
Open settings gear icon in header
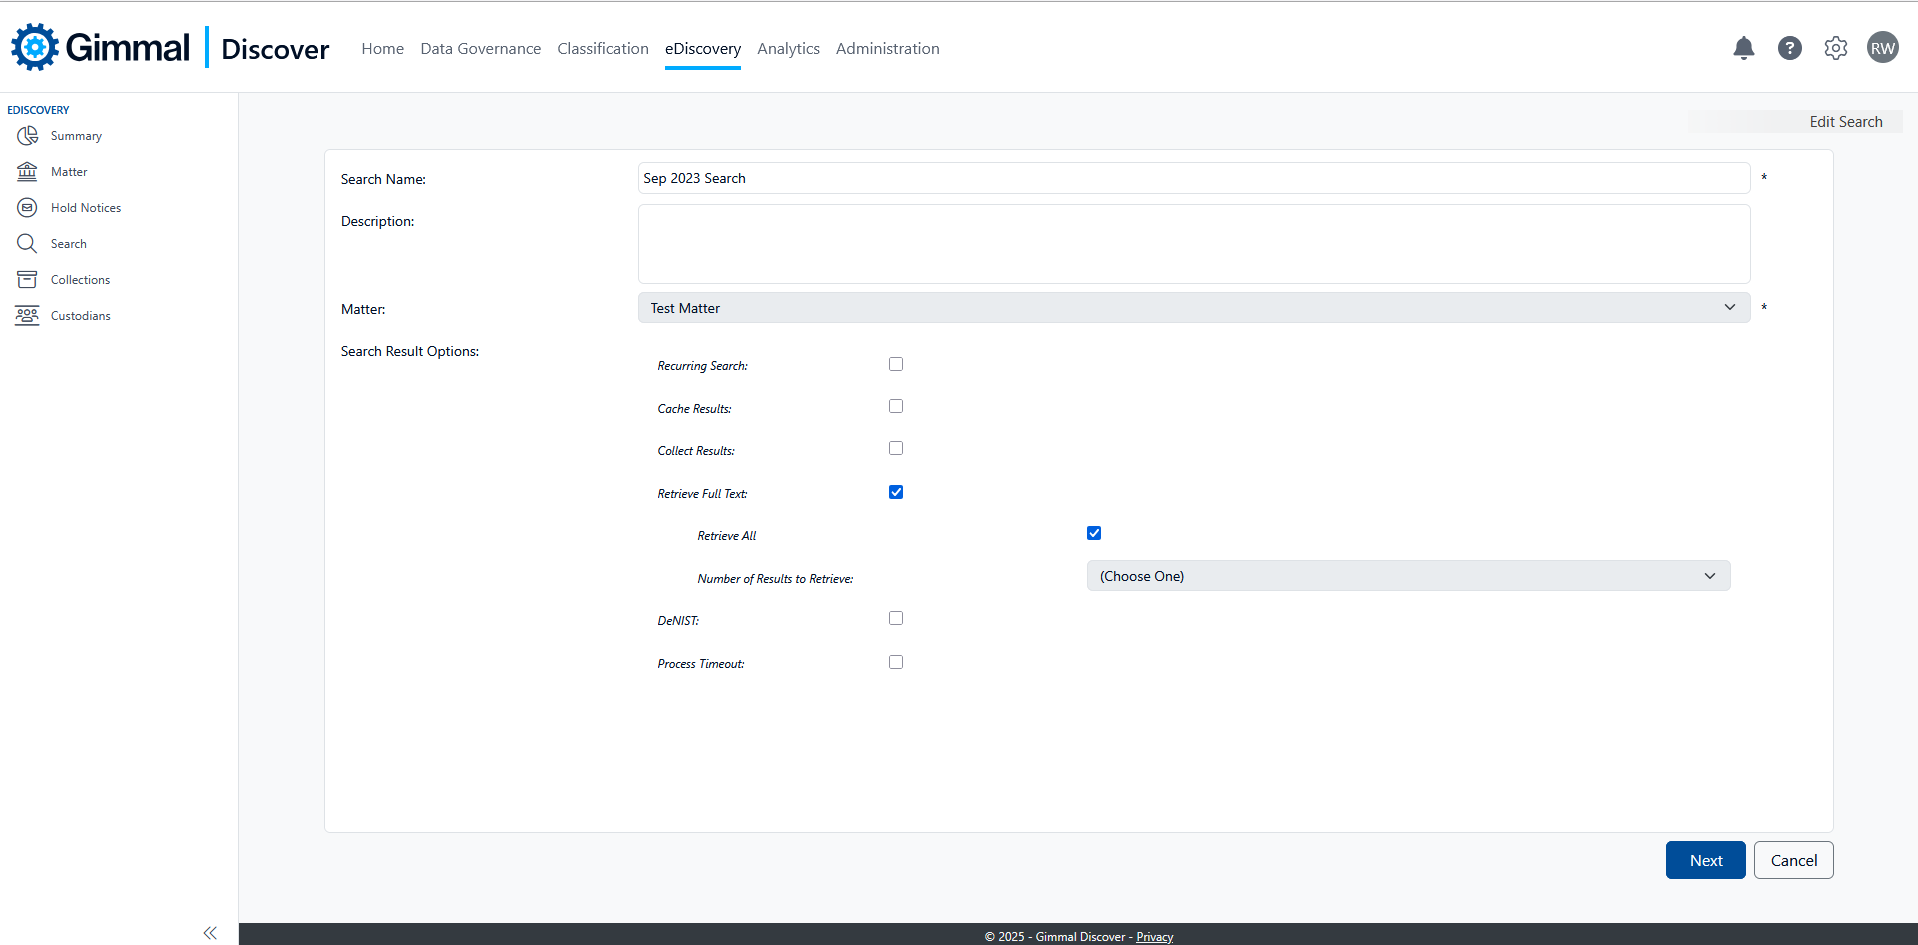[x=1835, y=48]
